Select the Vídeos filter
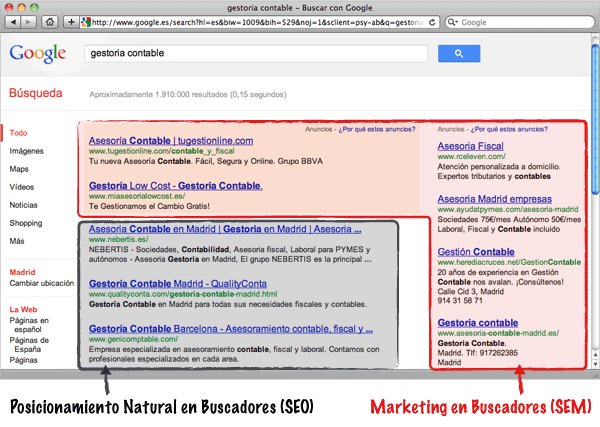Image resolution: width=600 pixels, height=427 pixels. tap(22, 187)
